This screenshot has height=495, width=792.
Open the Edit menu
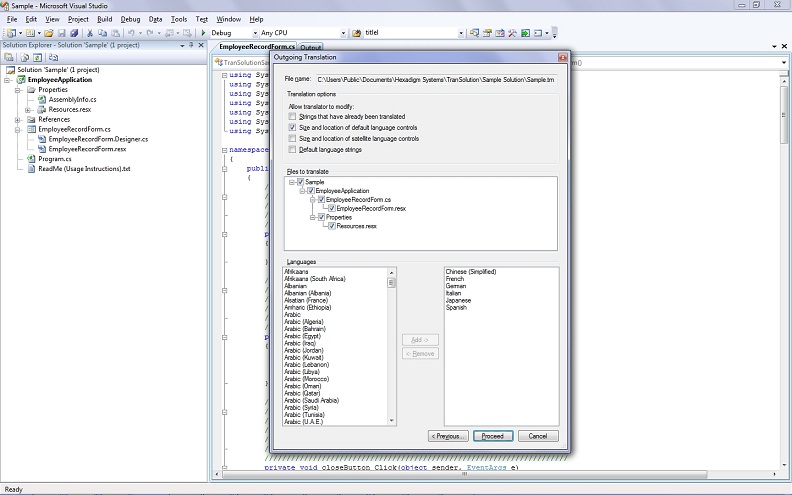(x=31, y=19)
